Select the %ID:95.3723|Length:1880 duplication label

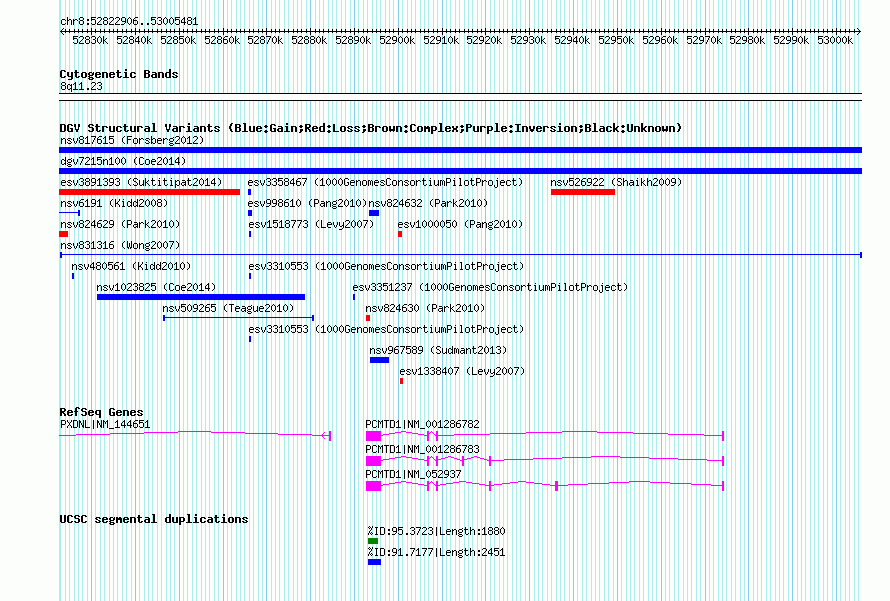[436, 531]
